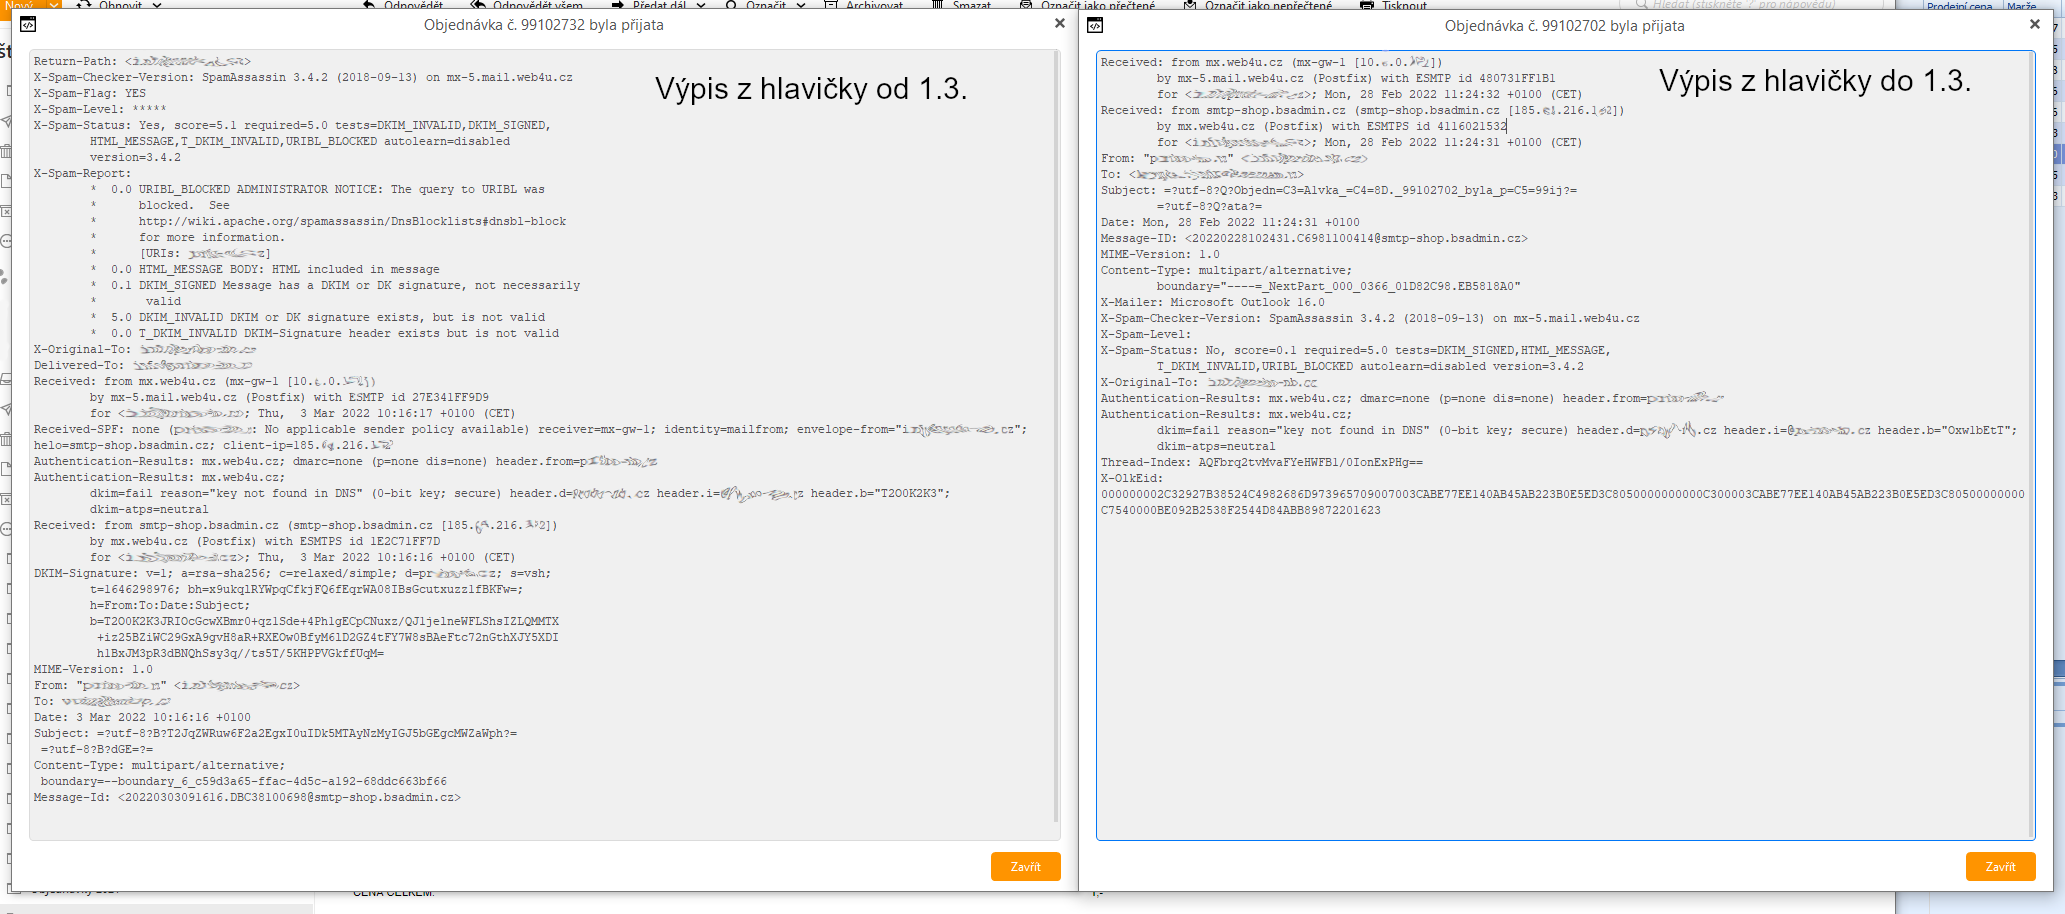
Task: Click Odpovědět in the mail toolbar
Action: click(x=402, y=5)
